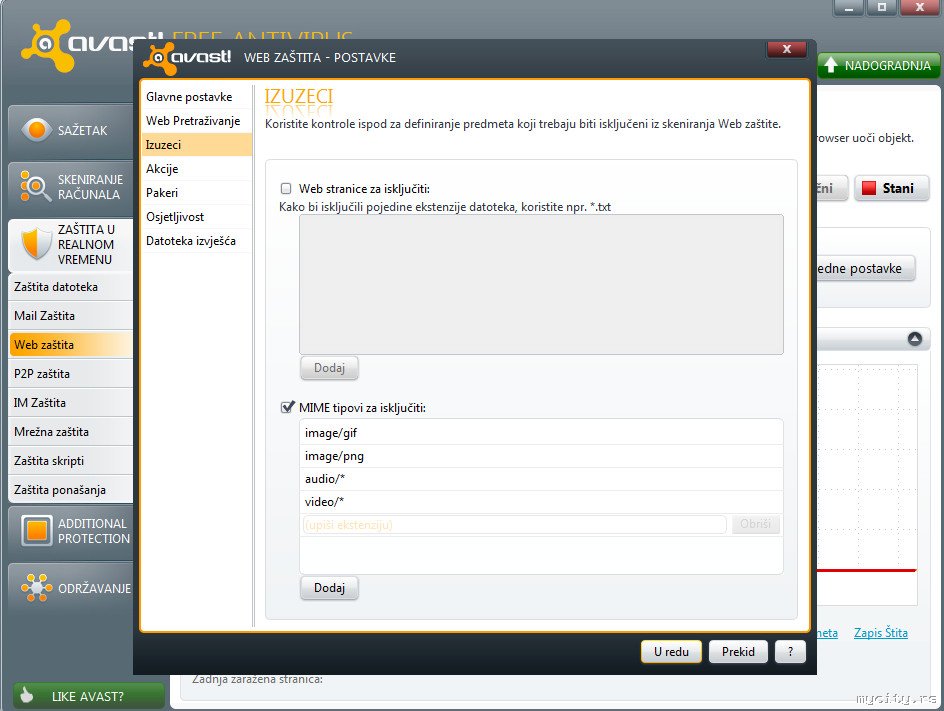Open Datoteka izvješća settings page

coord(196,241)
